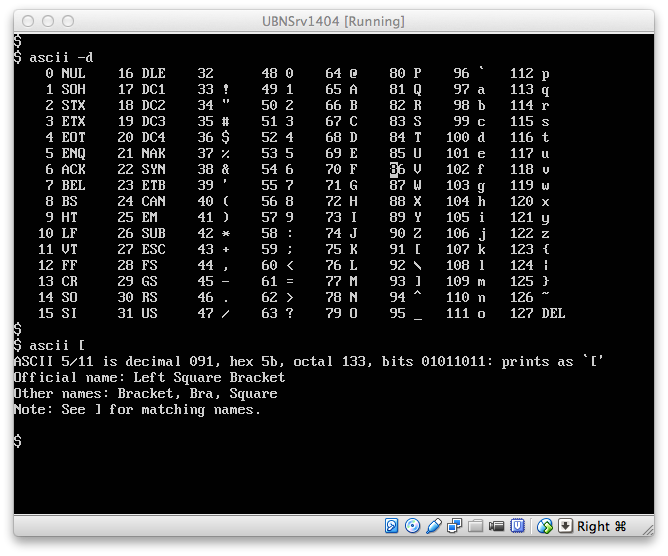Click the '{' character beside 123
668x556 pixels.
point(546,249)
